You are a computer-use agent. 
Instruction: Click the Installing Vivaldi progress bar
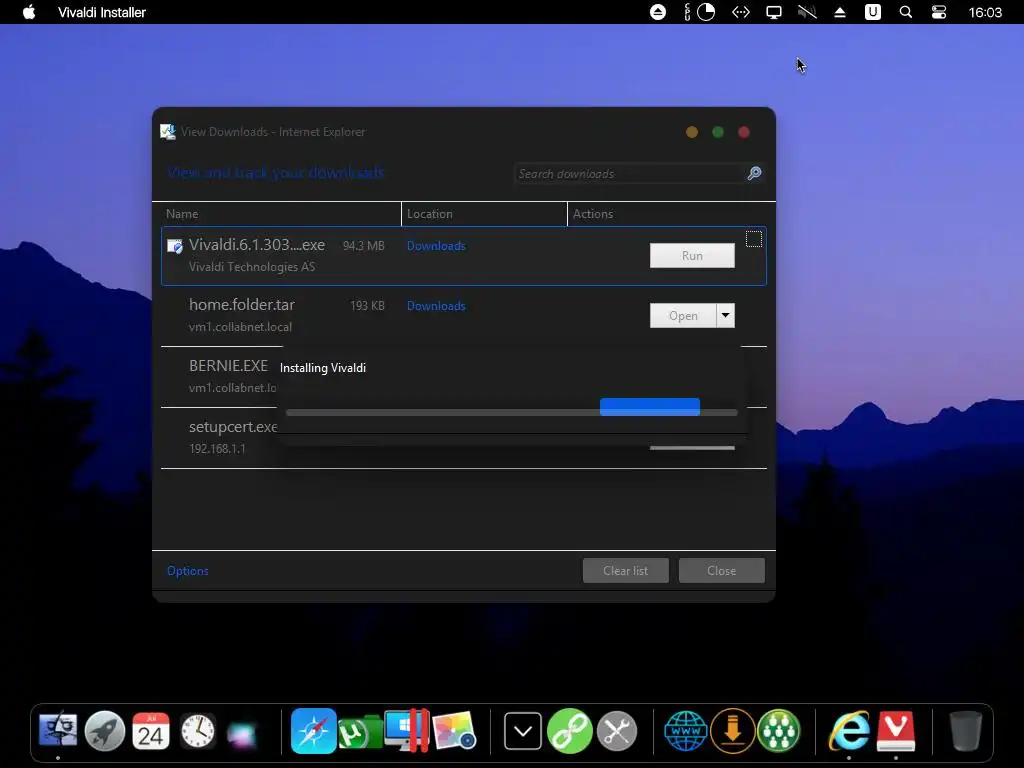(x=512, y=411)
